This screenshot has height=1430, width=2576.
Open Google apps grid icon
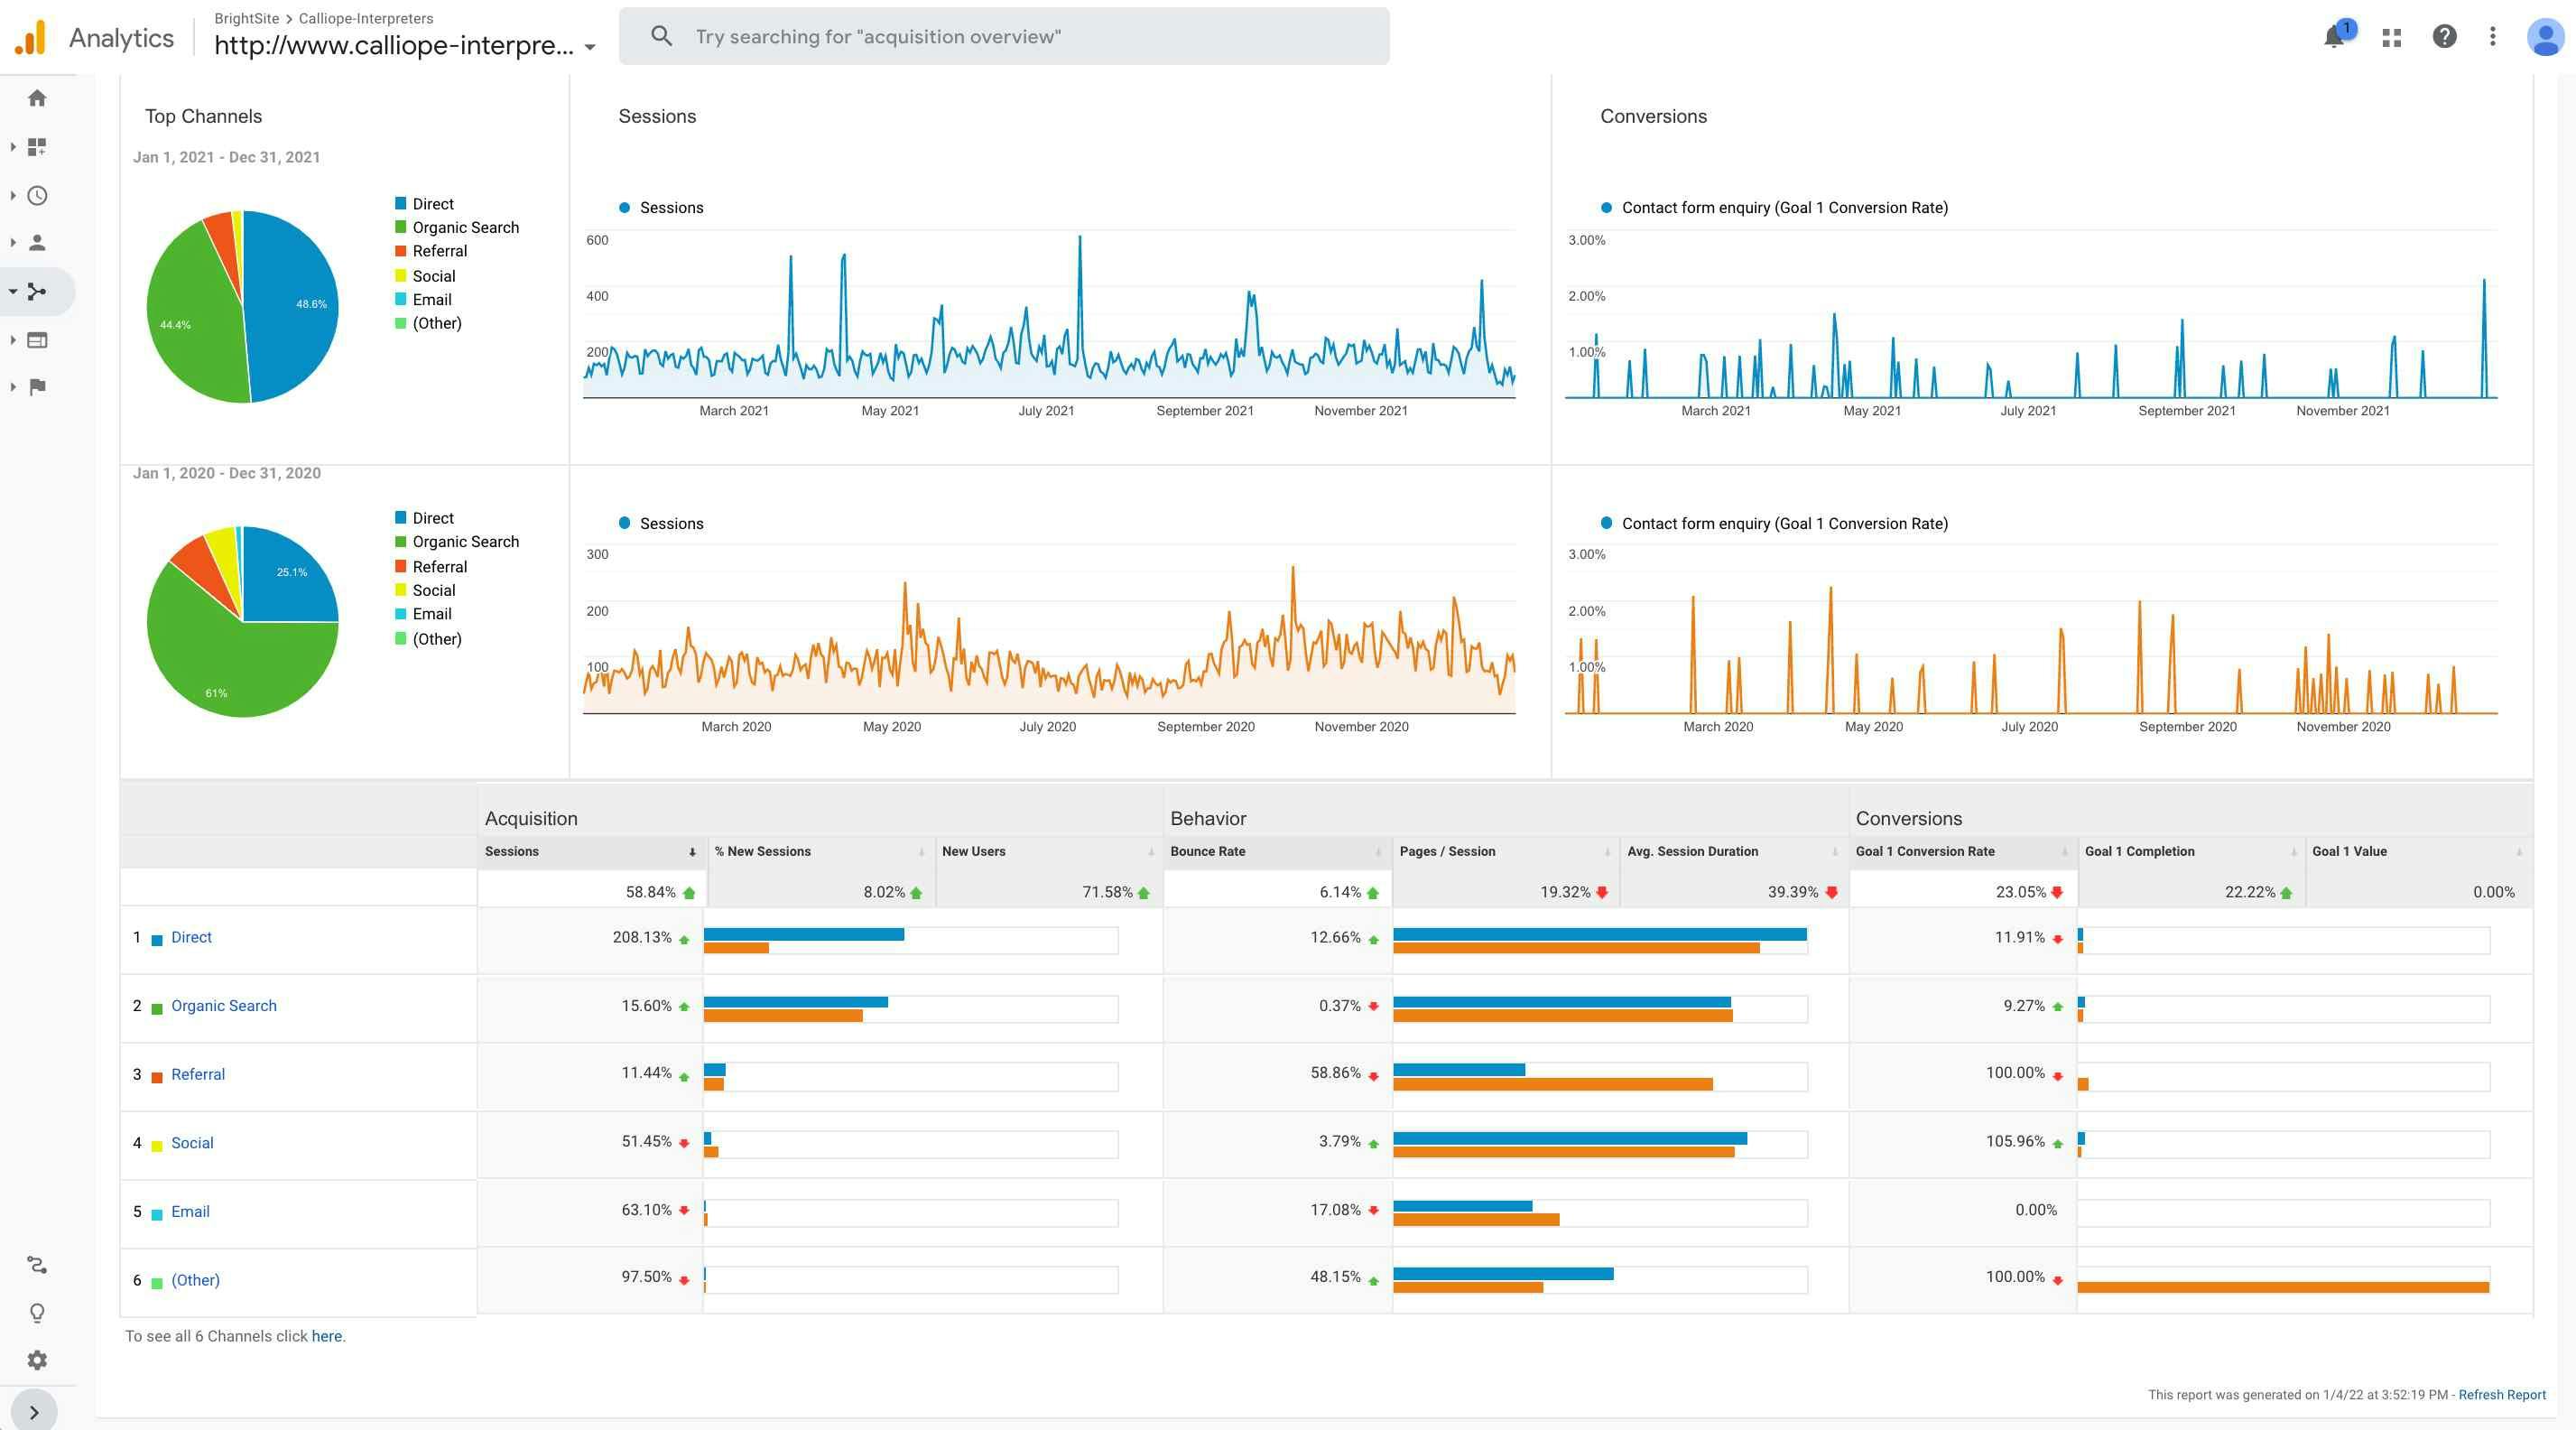[x=2392, y=38]
